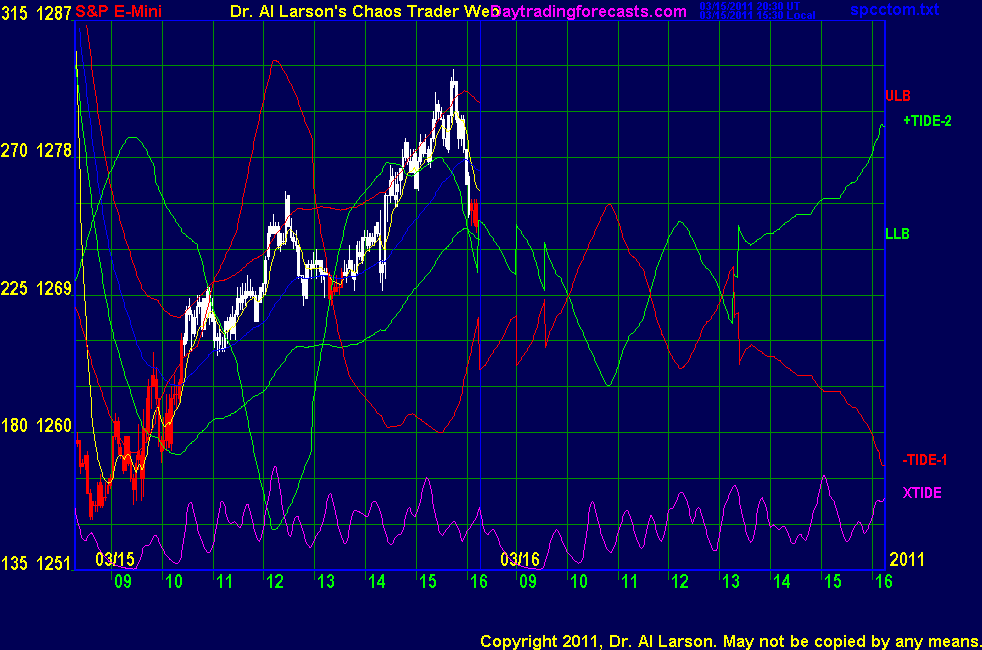
Task: Click the green LLB legend label
Action: 896,234
